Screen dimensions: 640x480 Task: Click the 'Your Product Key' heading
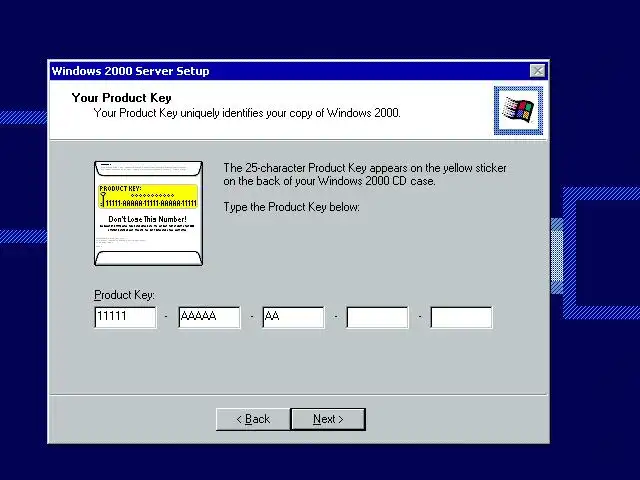(121, 98)
